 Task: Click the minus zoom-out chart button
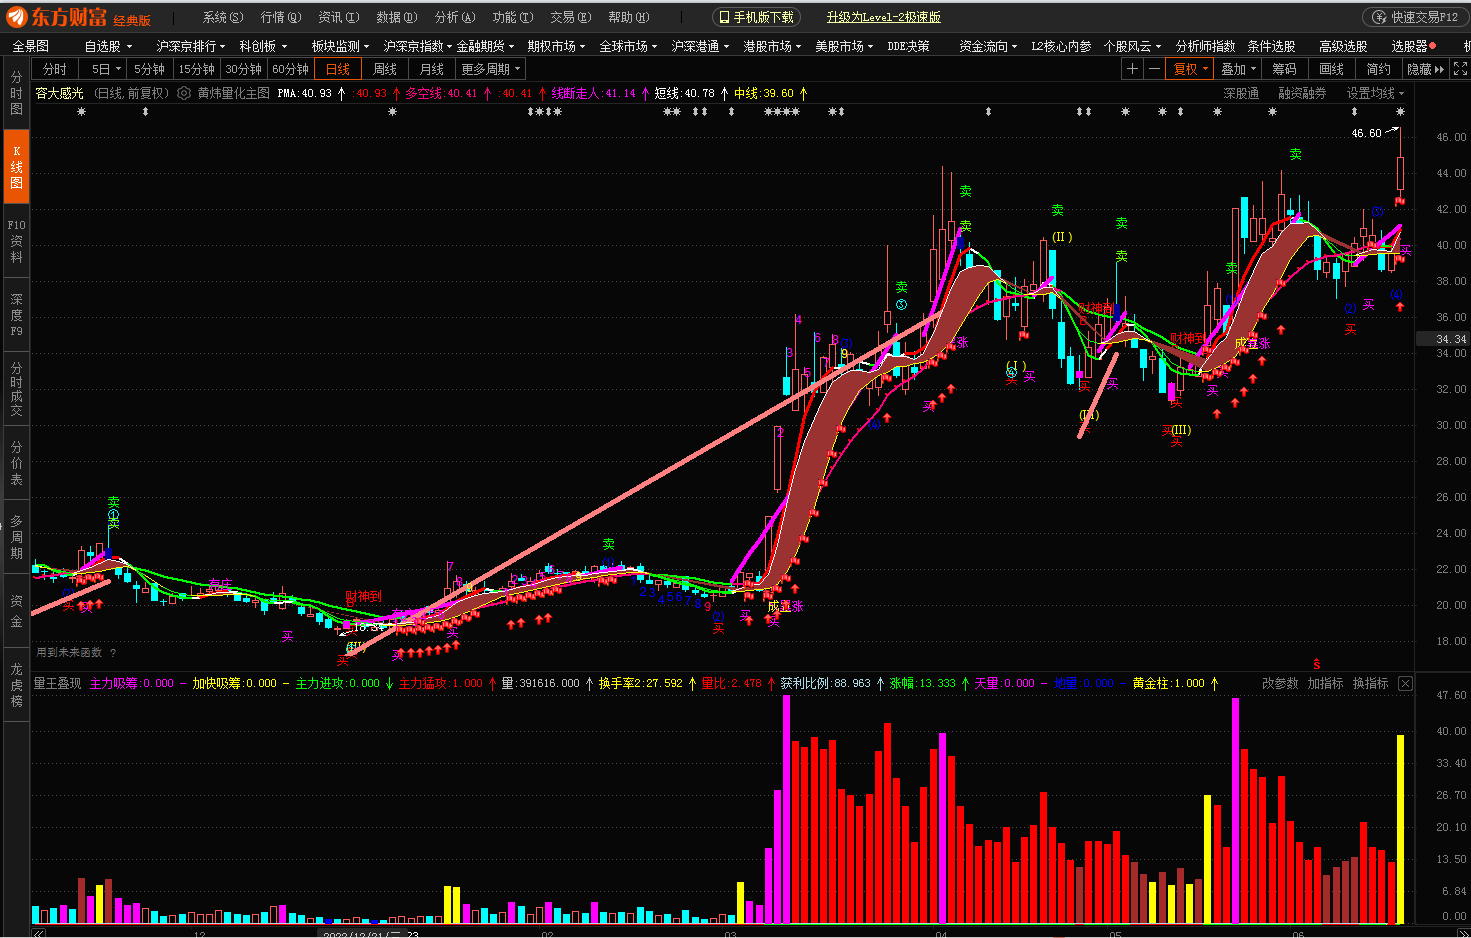tap(1154, 69)
